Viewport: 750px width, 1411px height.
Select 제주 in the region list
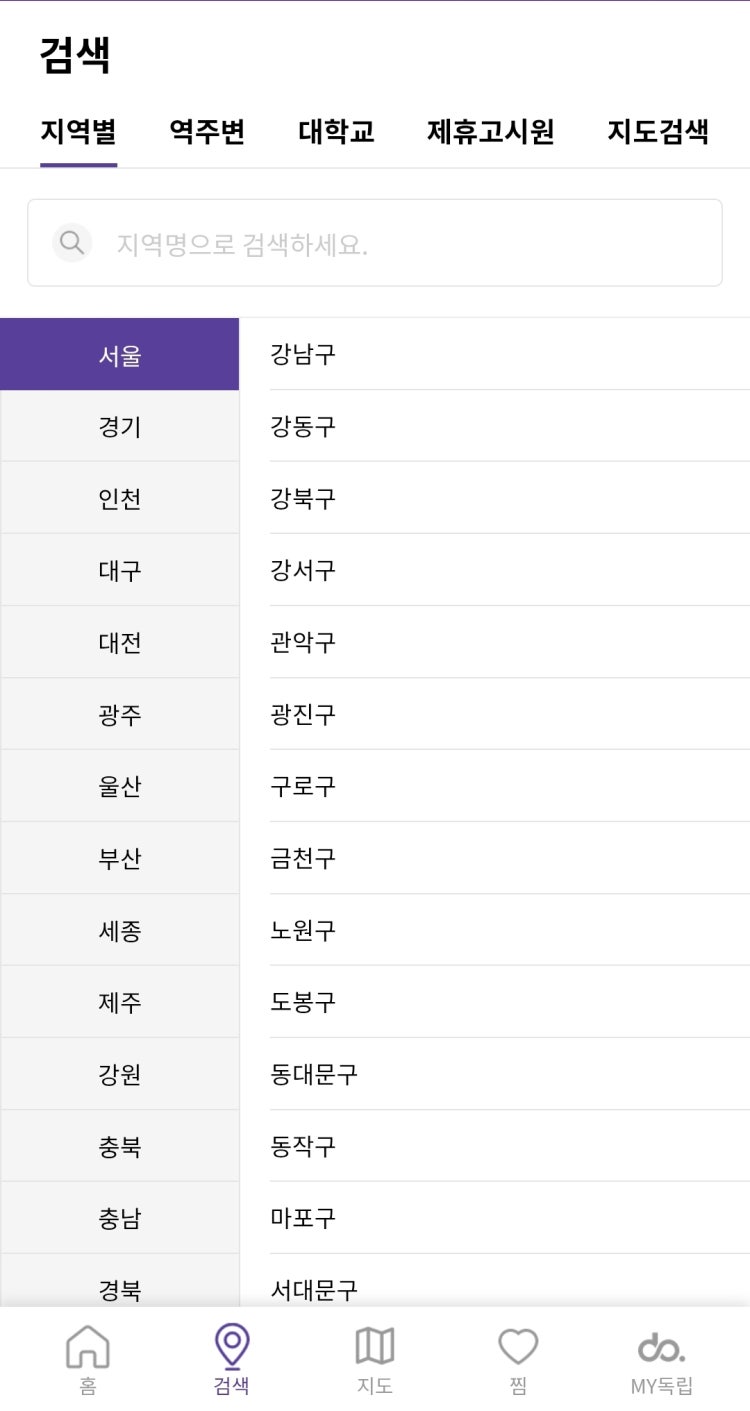(x=120, y=1002)
